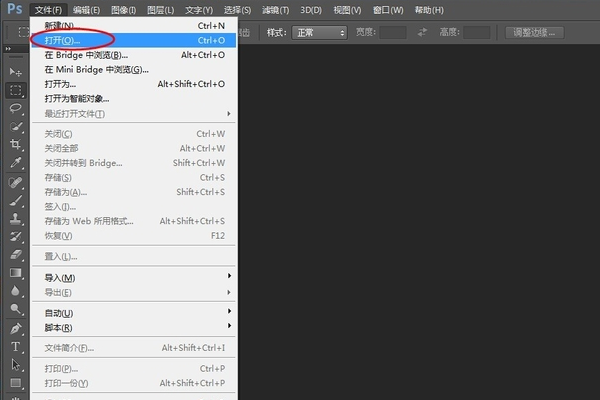Choose 在 Mini Bridge 中浏览(G)... entry
Image resolution: width=600 pixels, height=400 pixels.
tap(134, 69)
